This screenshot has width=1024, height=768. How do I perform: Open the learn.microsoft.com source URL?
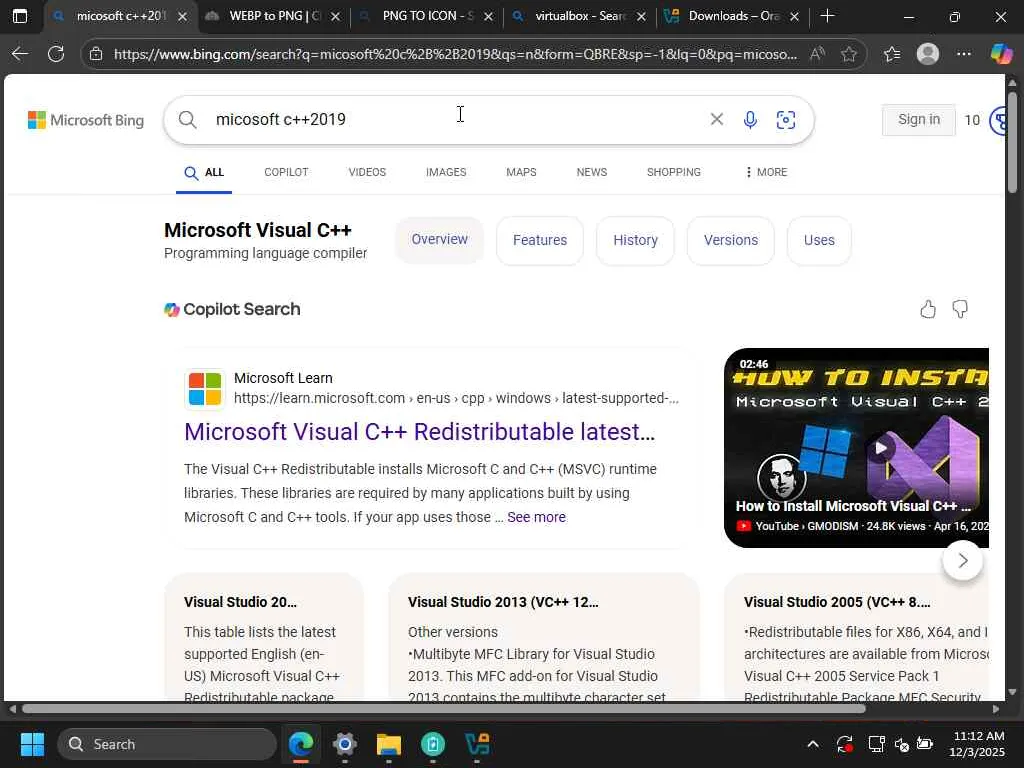456,398
